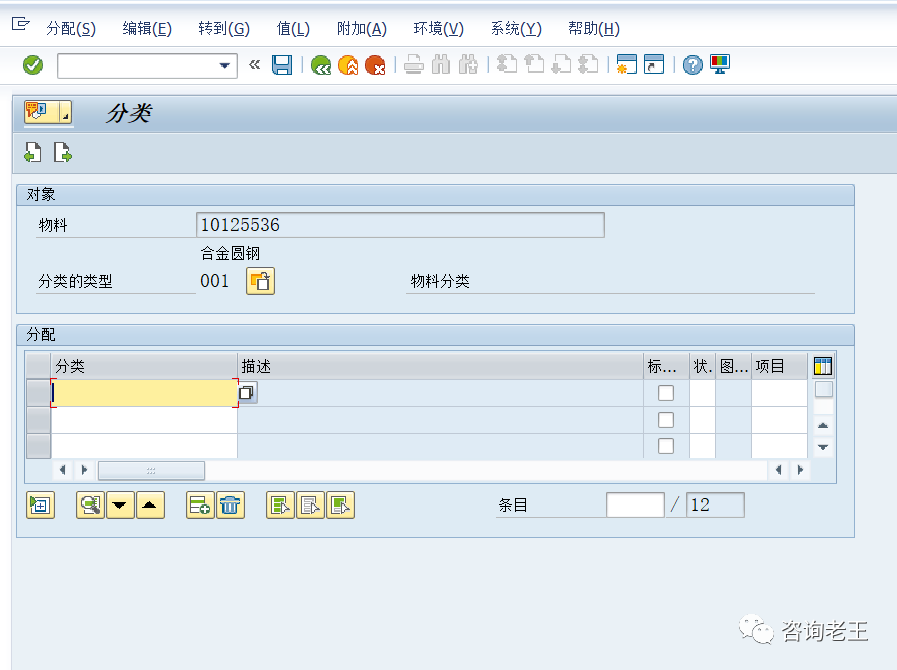897x670 pixels.
Task: Click the 描述 column header
Action: tap(440, 366)
